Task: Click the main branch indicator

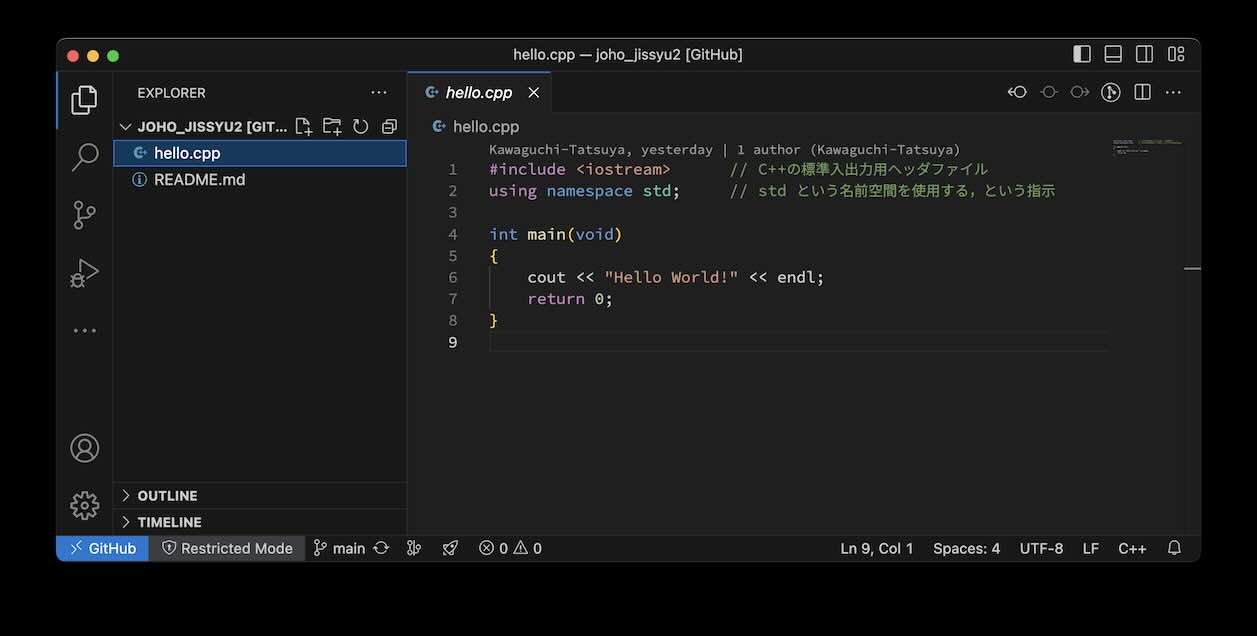Action: [x=339, y=548]
